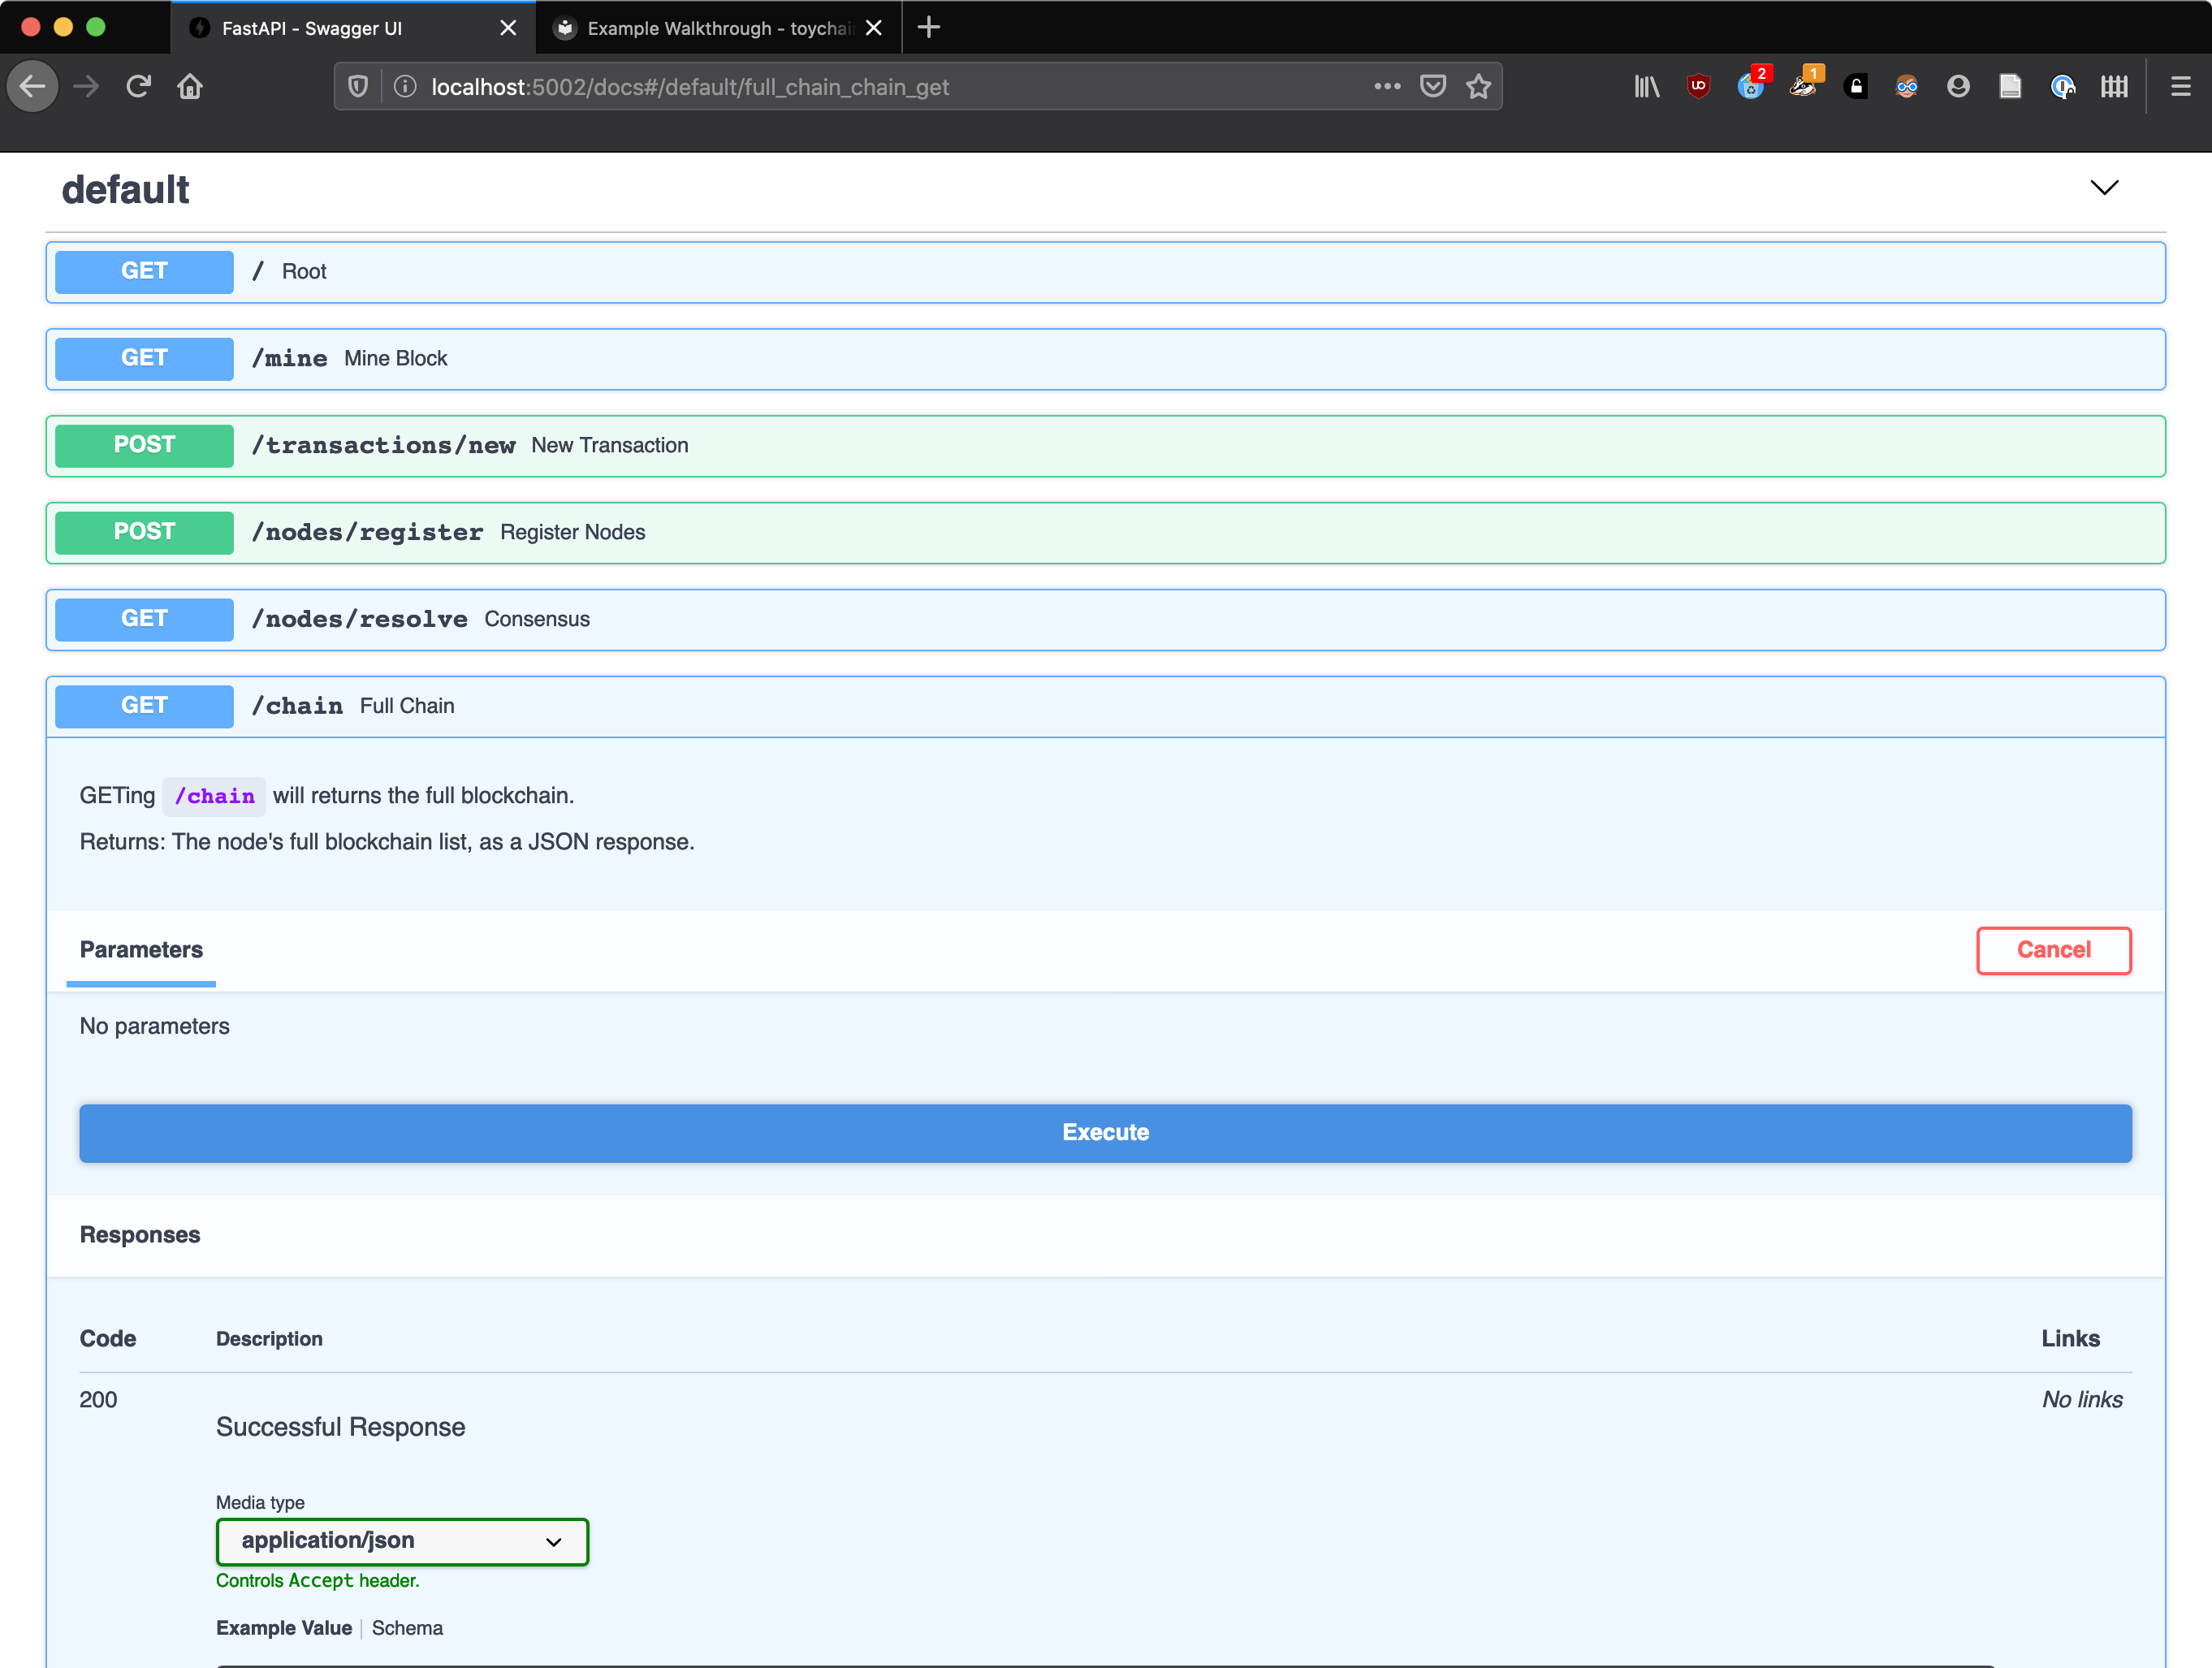Click the Responses heading

pos(140,1235)
